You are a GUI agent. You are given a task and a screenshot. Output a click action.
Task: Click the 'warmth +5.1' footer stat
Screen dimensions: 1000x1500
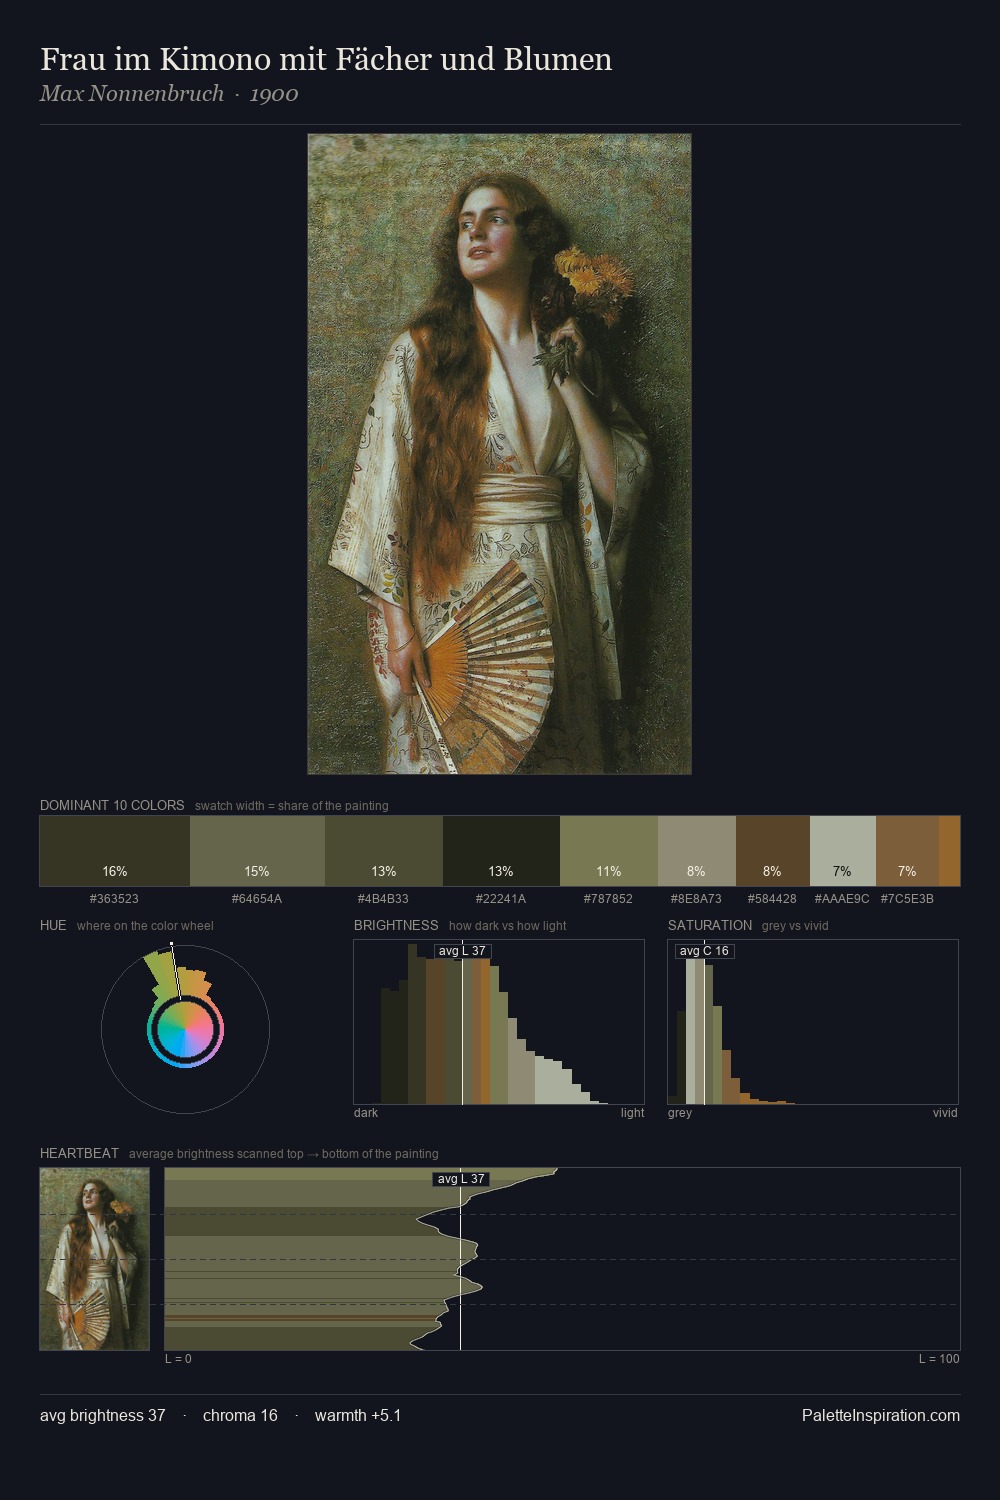coord(358,1415)
